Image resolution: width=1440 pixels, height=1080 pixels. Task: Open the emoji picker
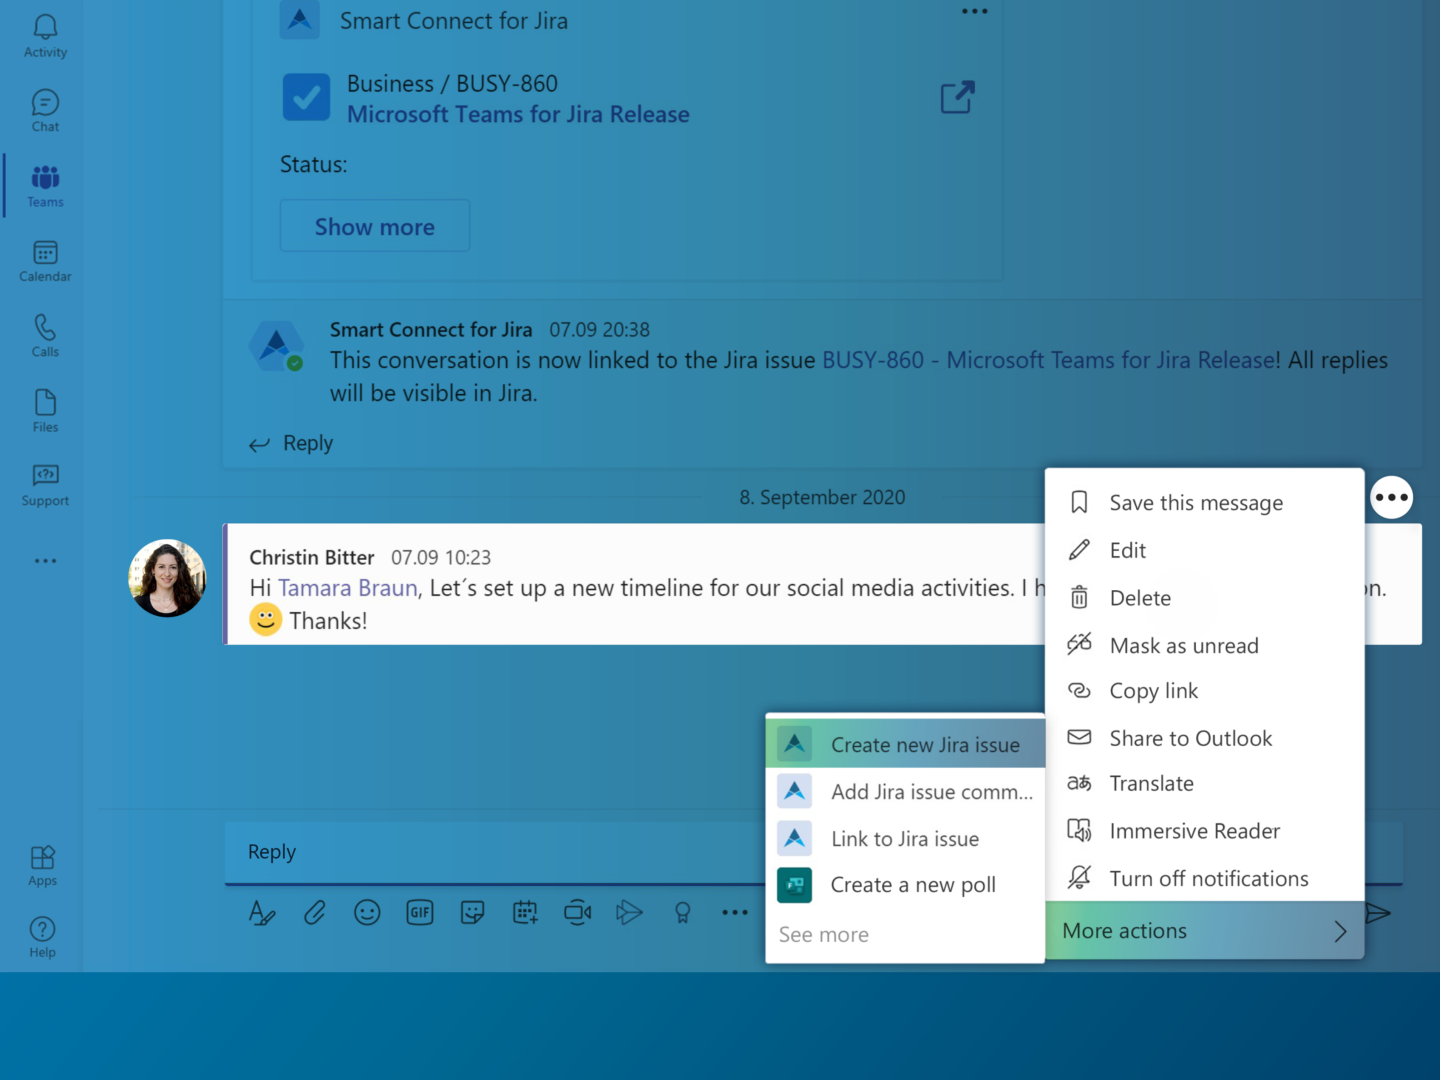click(x=367, y=912)
